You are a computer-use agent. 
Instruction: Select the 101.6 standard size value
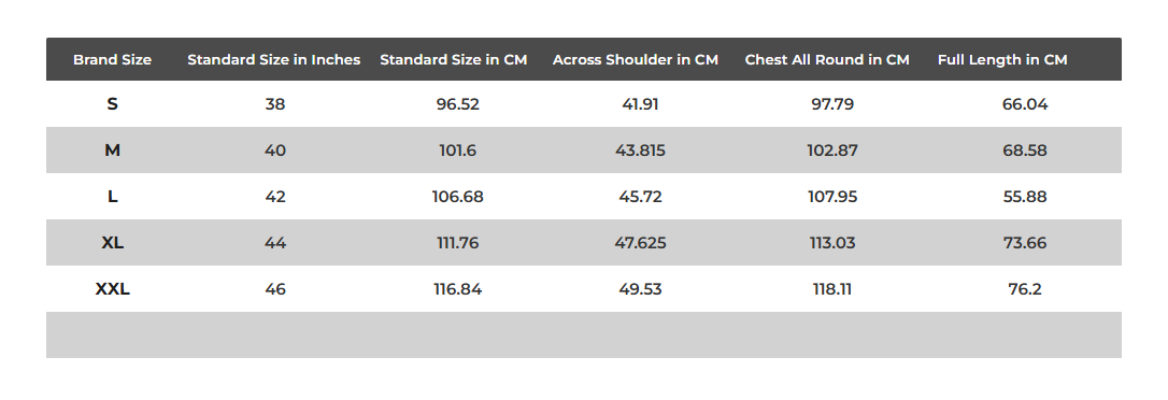[457, 151]
